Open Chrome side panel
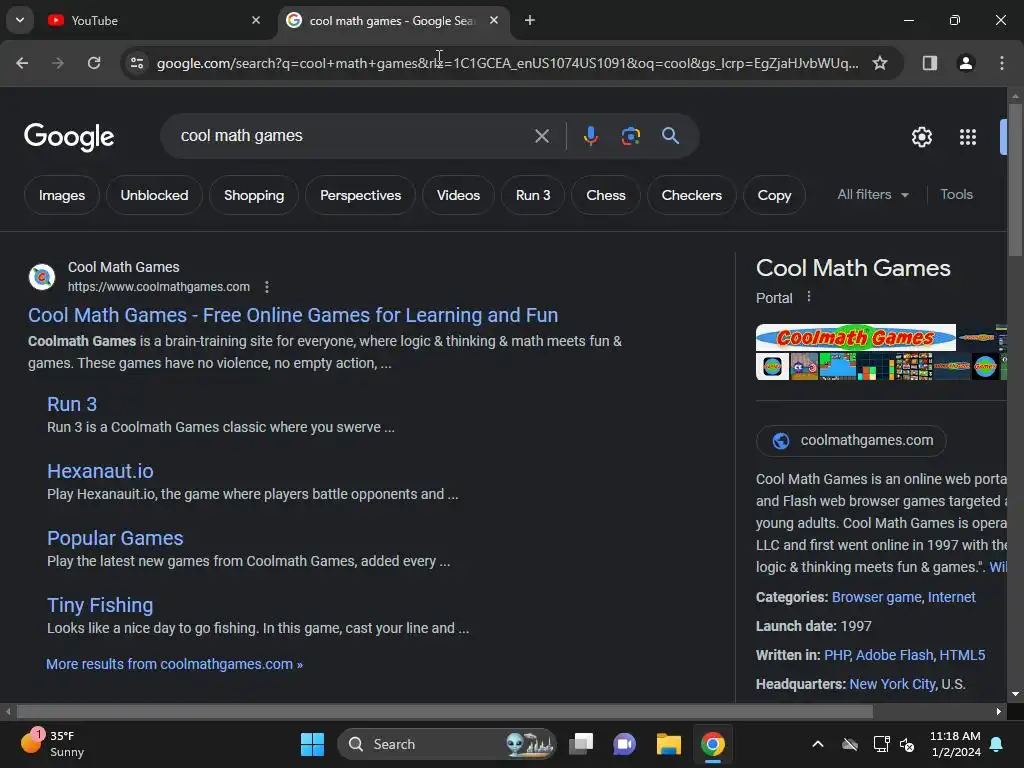This screenshot has width=1024, height=768. pos(929,63)
